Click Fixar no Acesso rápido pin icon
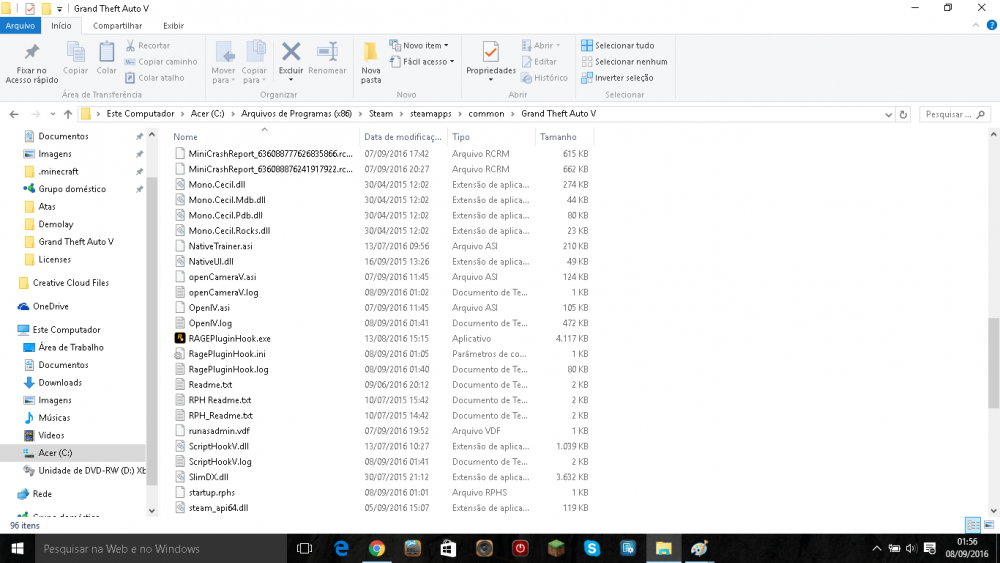The image size is (1000, 563). click(31, 53)
